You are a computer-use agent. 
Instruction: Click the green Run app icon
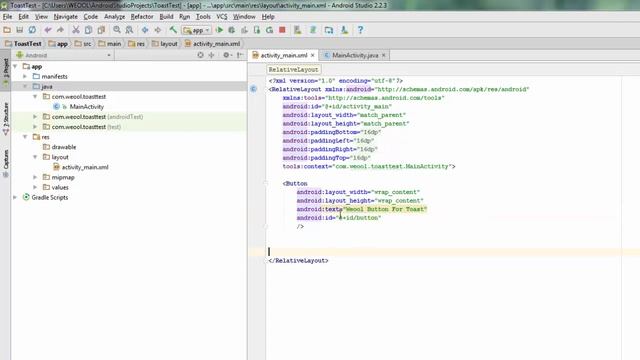pyautogui.click(x=219, y=30)
